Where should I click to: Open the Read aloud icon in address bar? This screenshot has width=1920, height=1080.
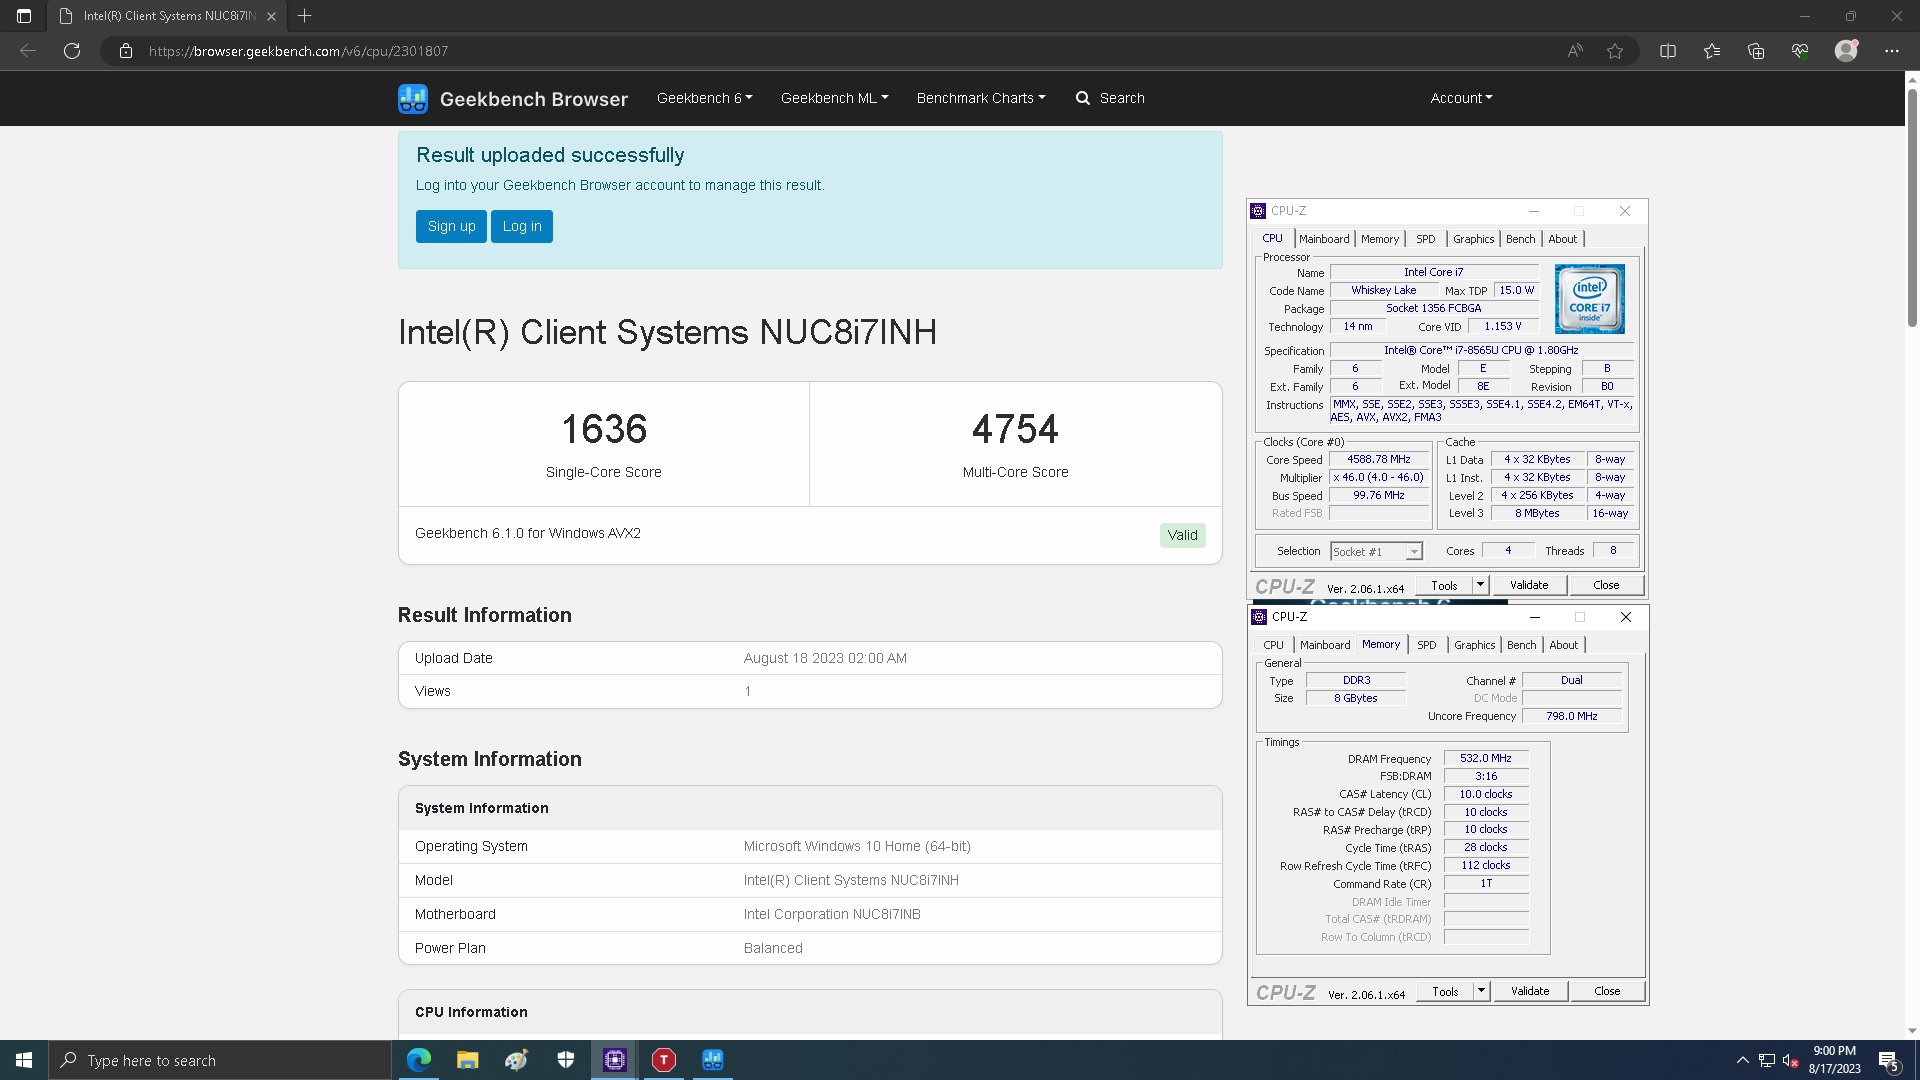click(1575, 51)
